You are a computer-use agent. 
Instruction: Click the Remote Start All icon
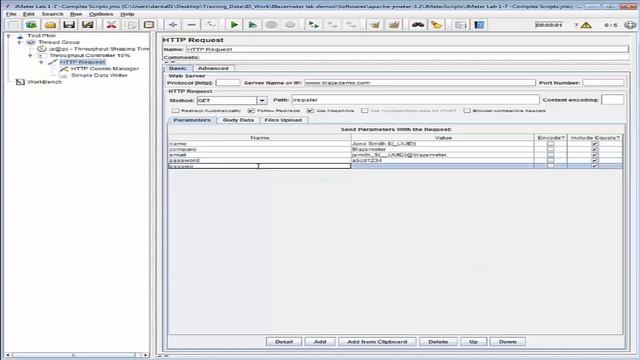pos(313,25)
